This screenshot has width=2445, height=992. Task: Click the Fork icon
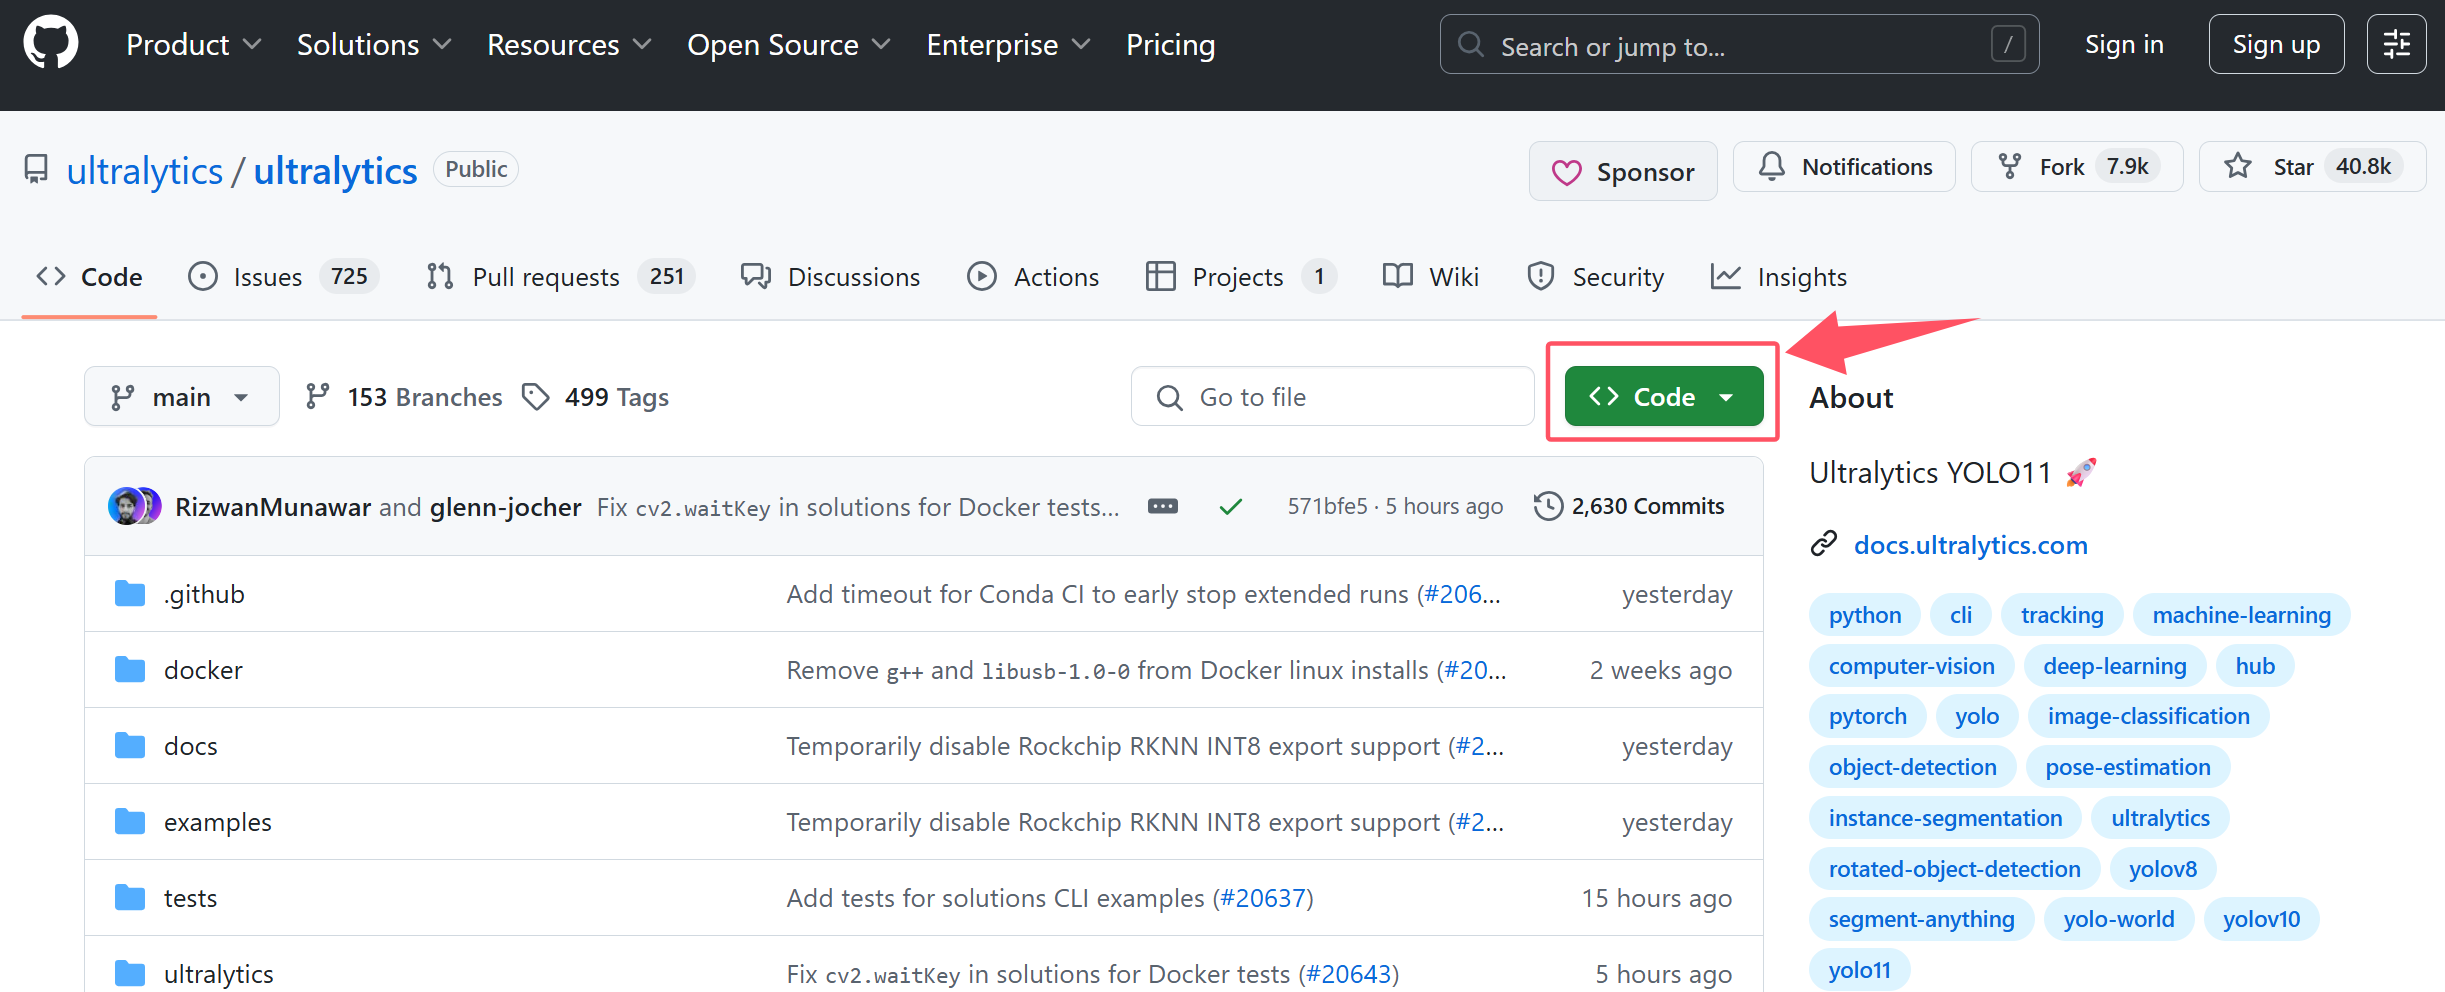tap(2009, 167)
